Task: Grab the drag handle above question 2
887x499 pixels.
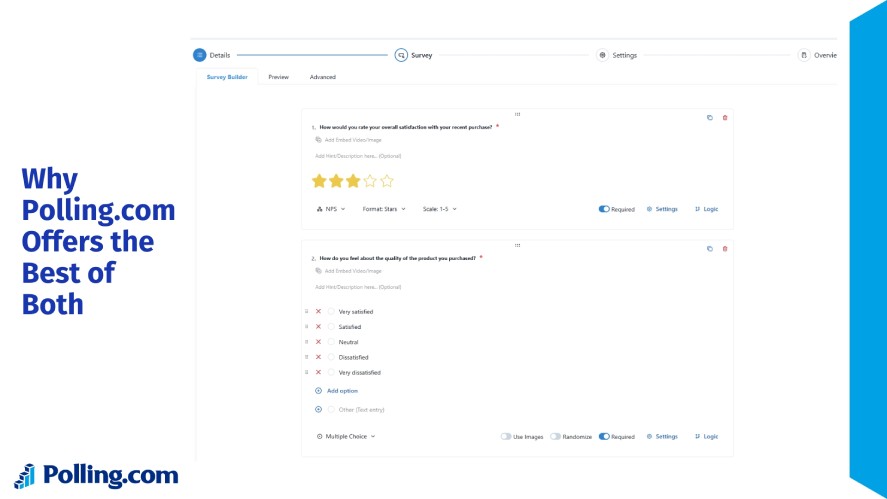Action: tap(517, 246)
